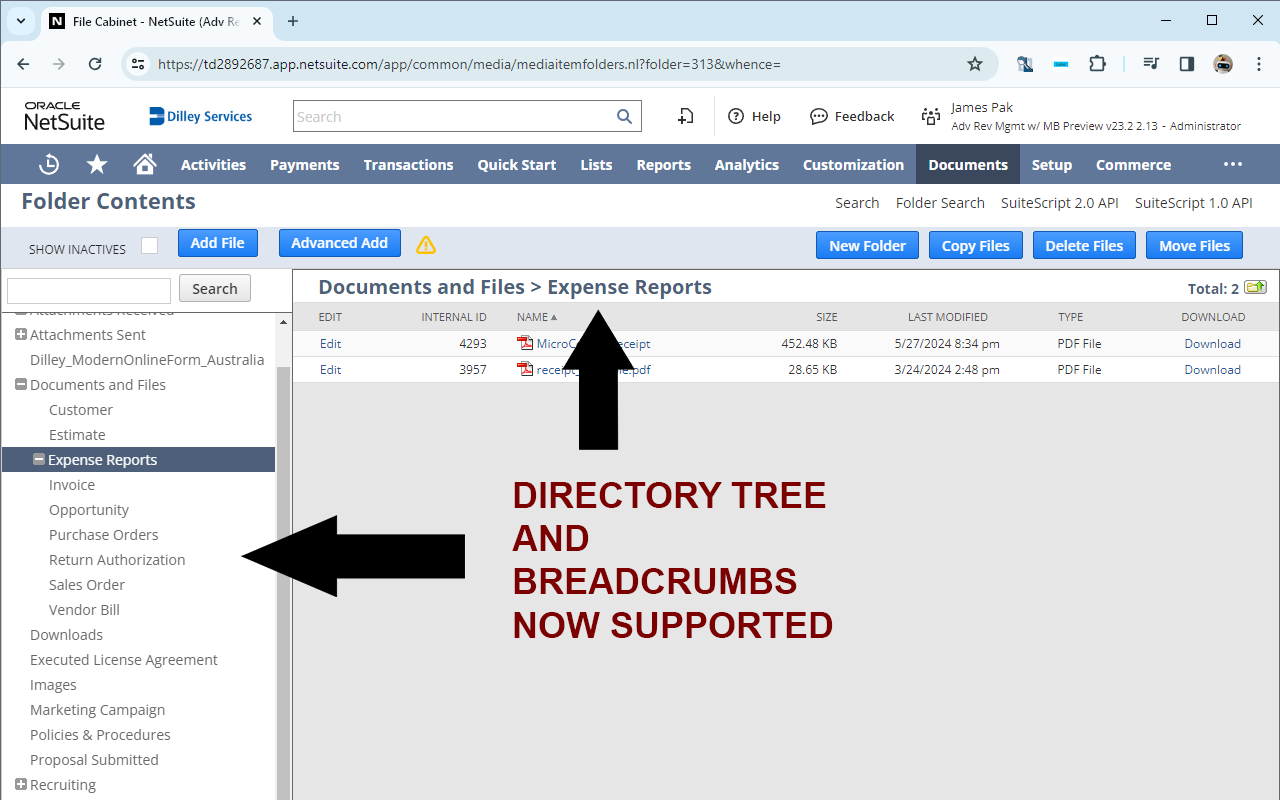Image resolution: width=1280 pixels, height=800 pixels.
Task: Sort by the Last Modified column header
Action: point(947,317)
